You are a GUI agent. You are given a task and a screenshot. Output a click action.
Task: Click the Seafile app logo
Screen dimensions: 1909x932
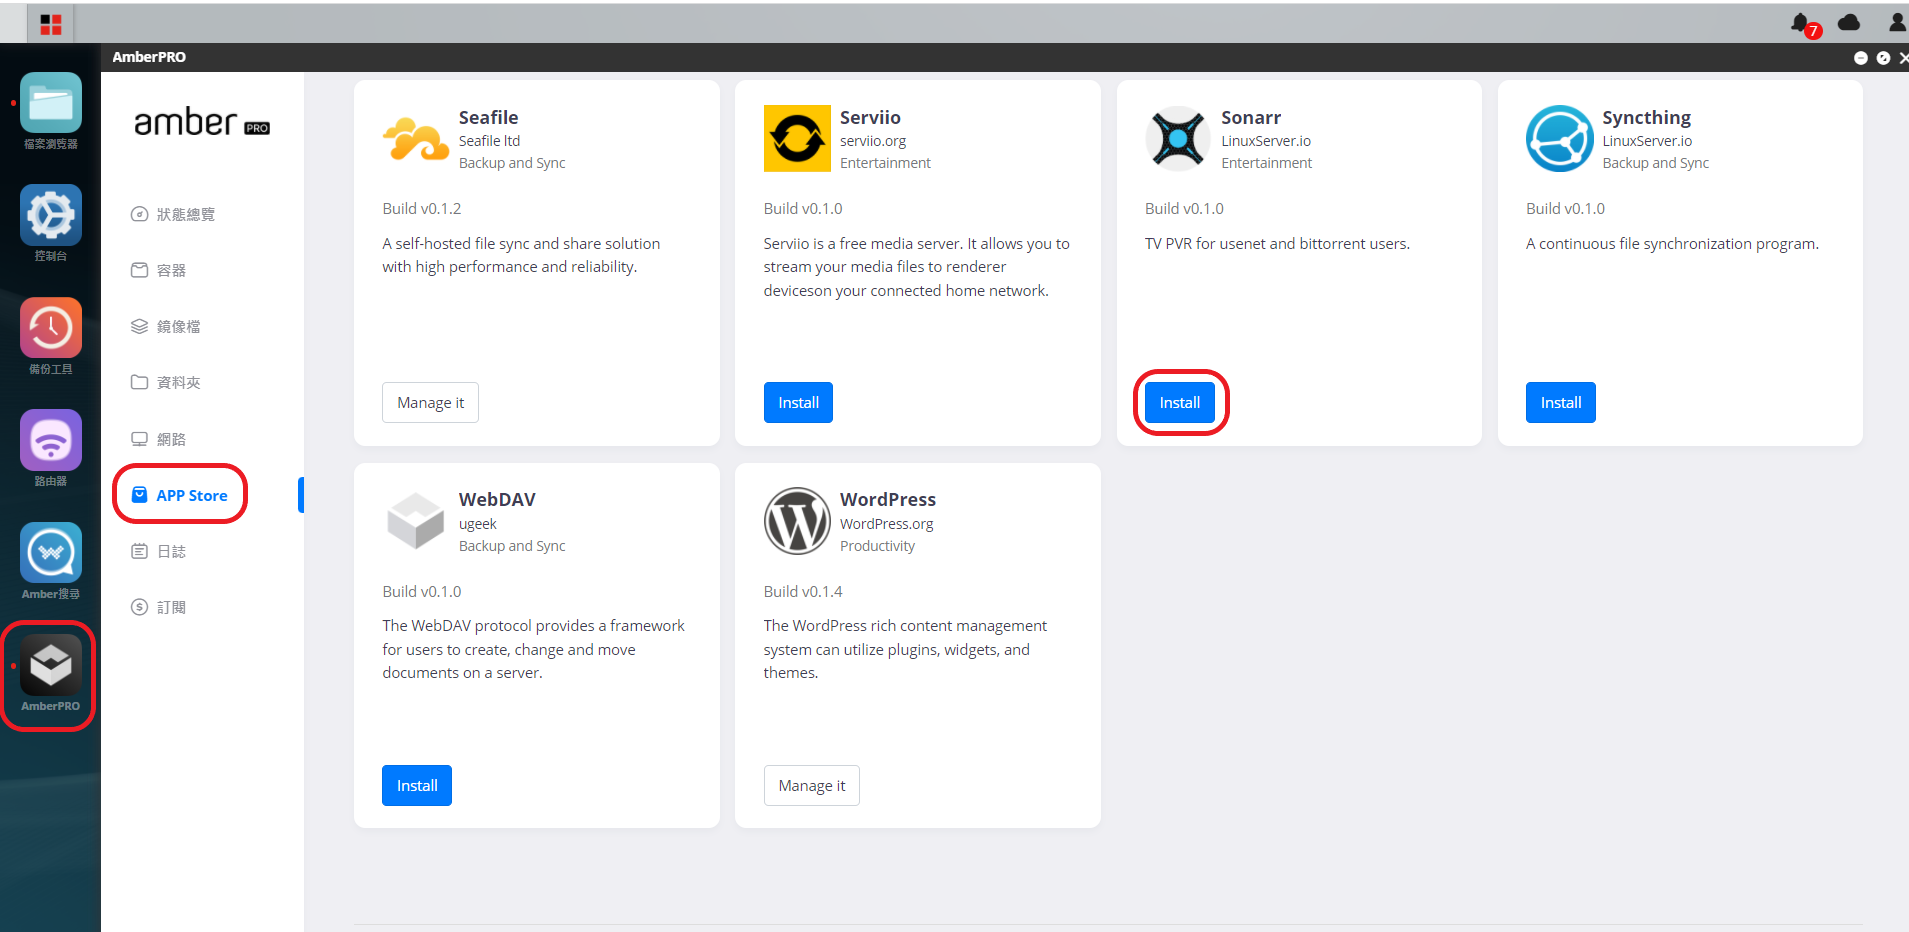416,139
